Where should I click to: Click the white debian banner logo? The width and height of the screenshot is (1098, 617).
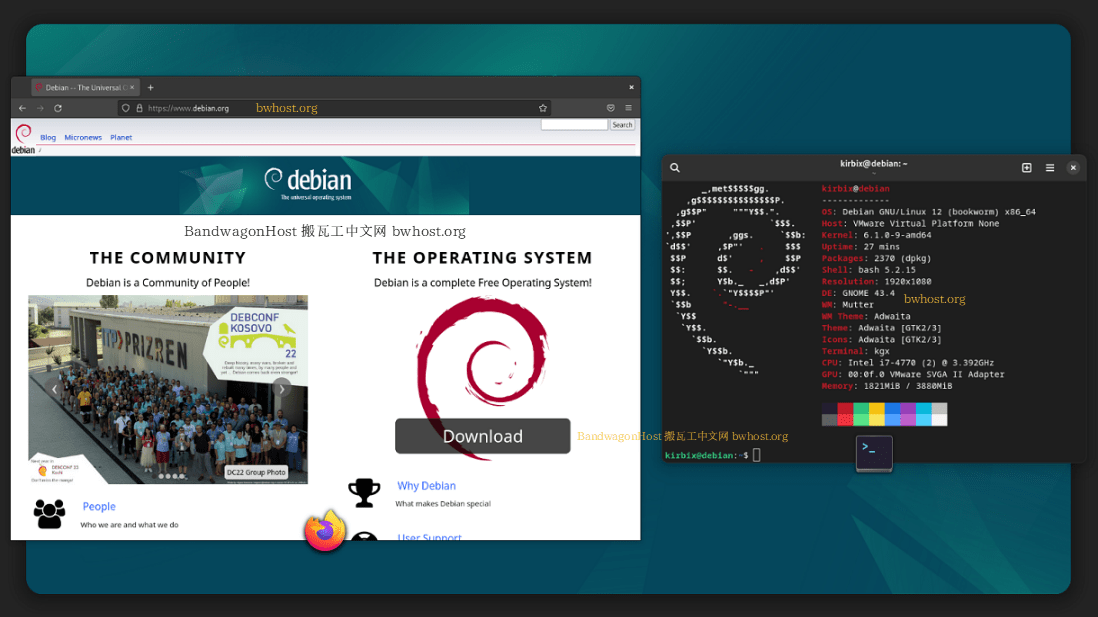coord(308,183)
